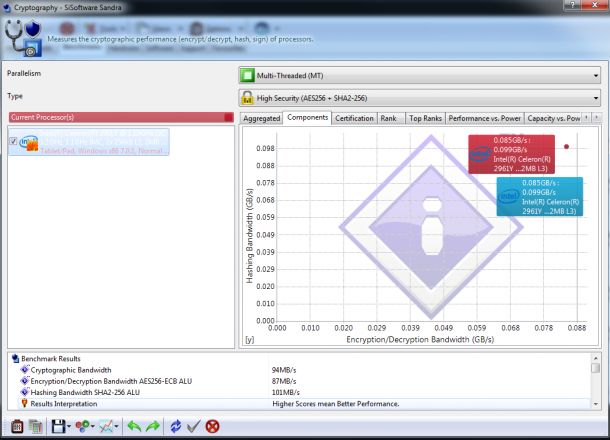
Task: Select the Celeron 2961Y processor entry text
Action: pos(104,142)
